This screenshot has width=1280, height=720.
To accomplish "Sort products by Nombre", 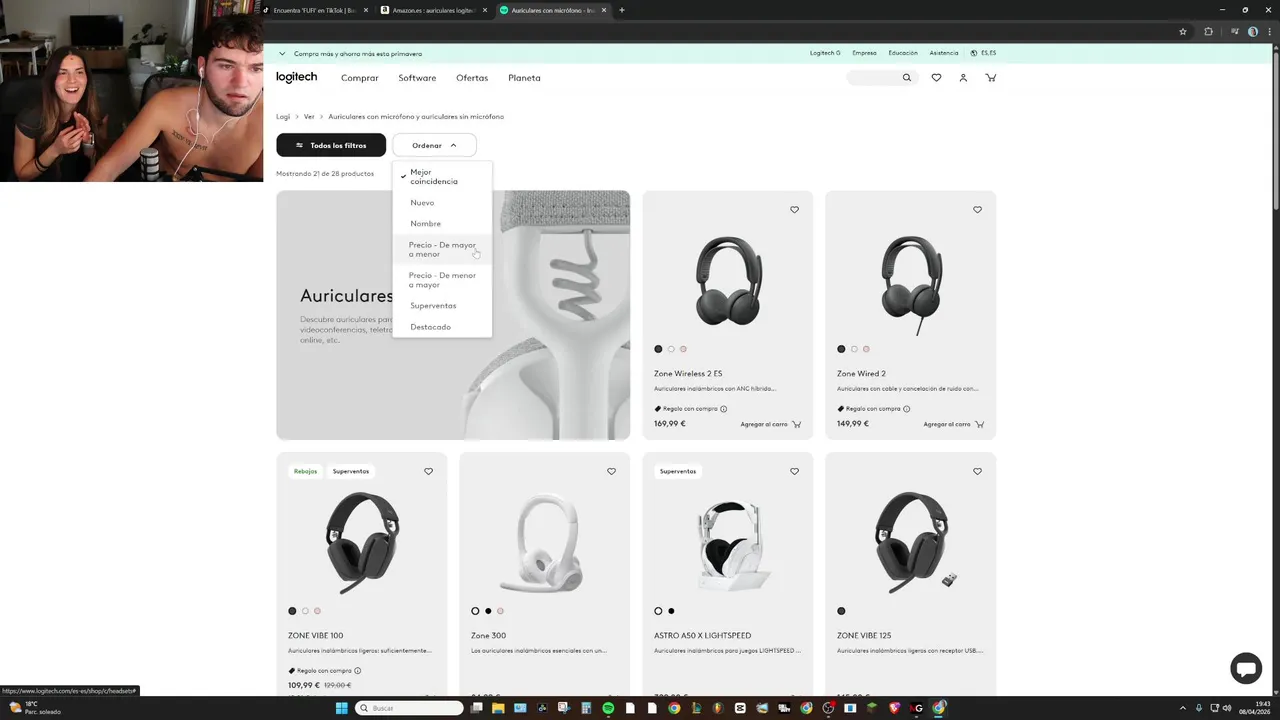I will point(442,224).
